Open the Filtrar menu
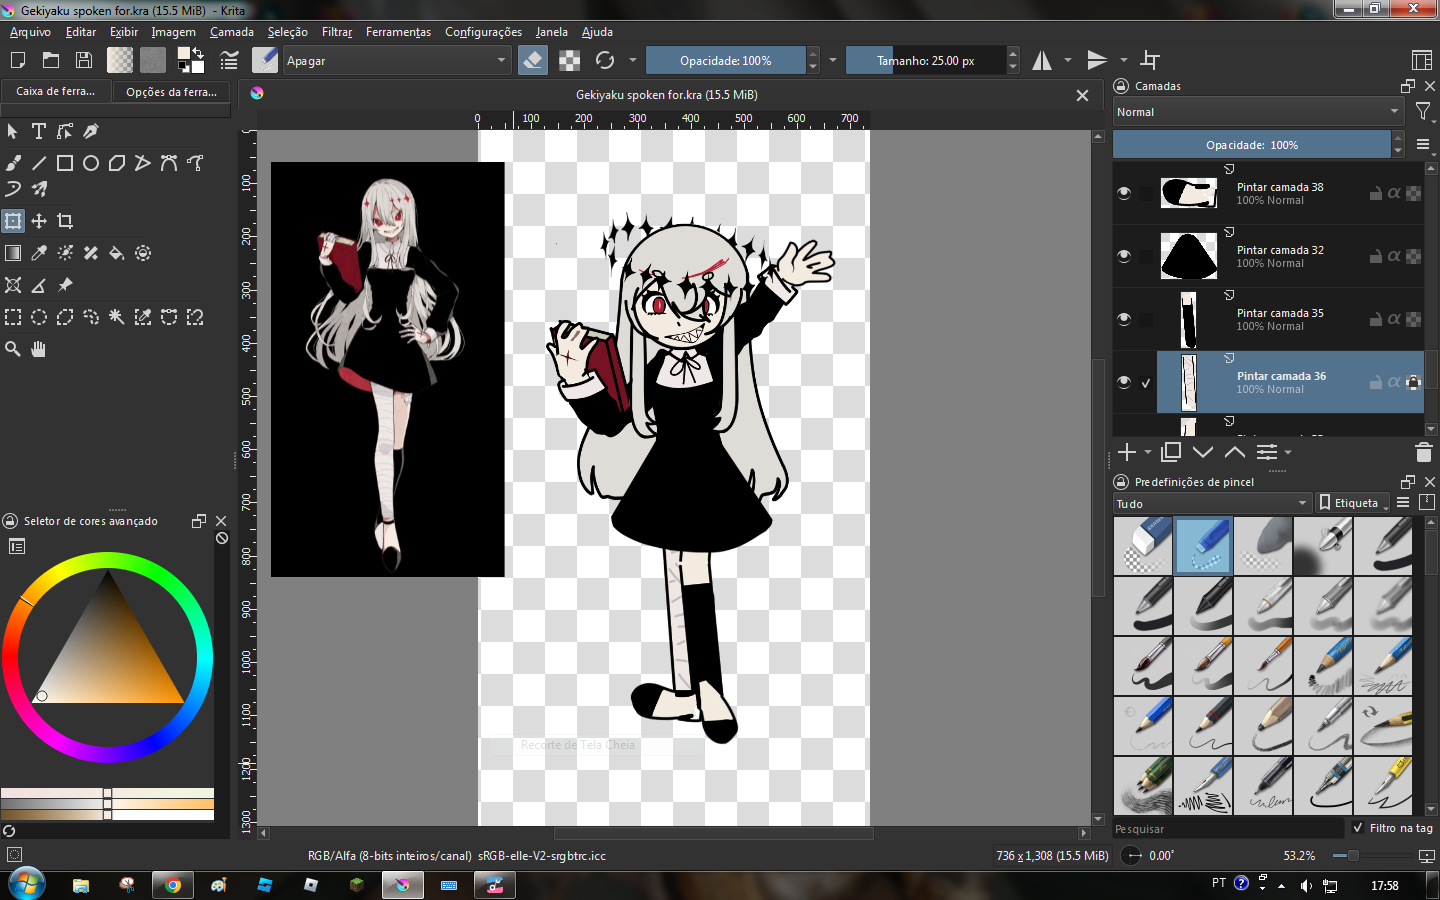 pos(336,32)
